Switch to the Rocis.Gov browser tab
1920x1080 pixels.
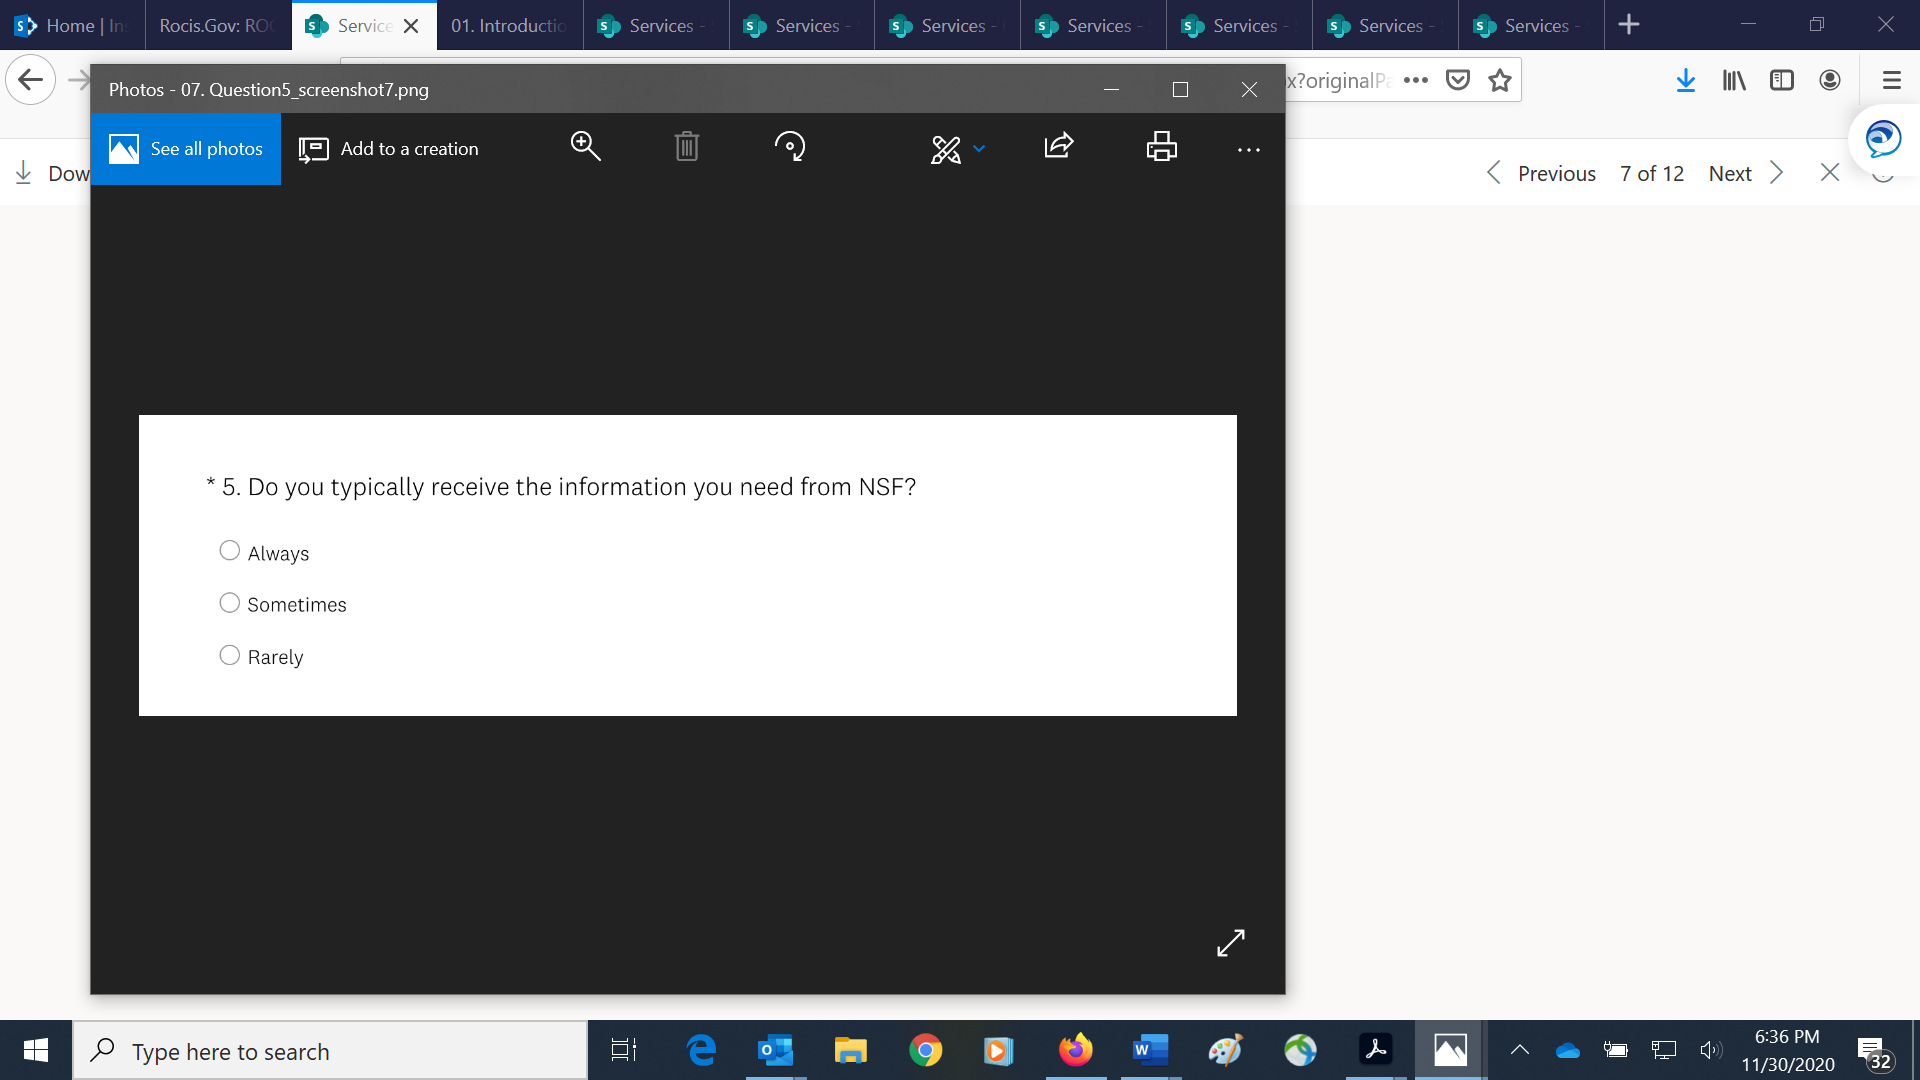[215, 25]
